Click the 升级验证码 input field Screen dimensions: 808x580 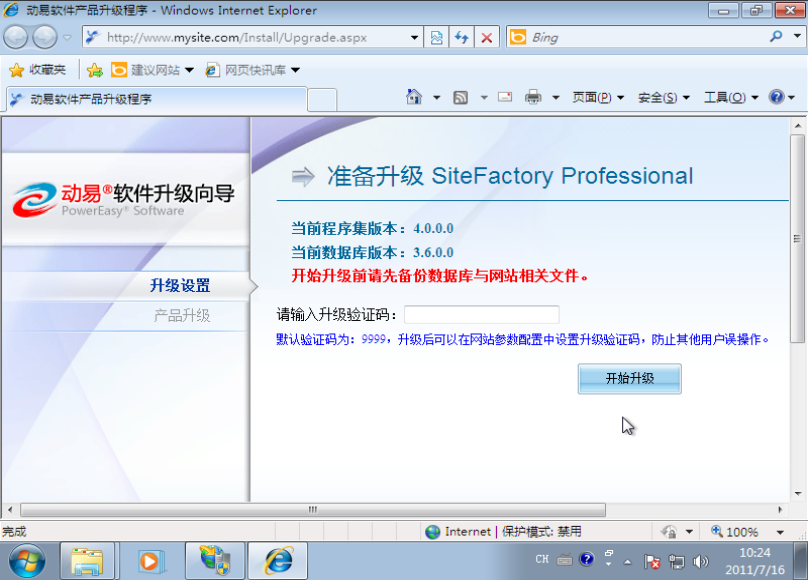tap(481, 315)
